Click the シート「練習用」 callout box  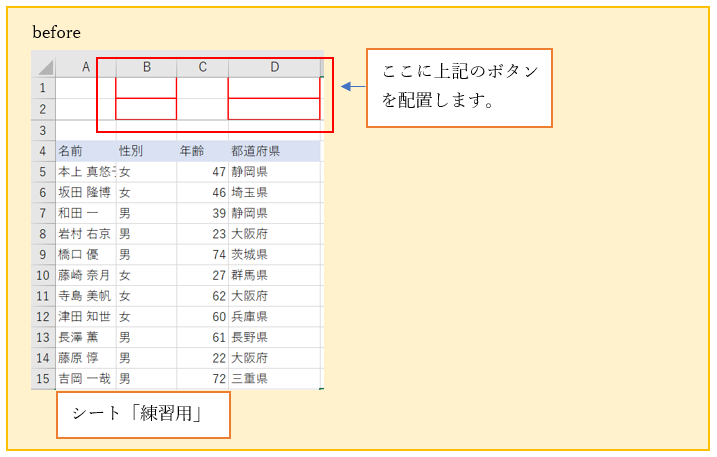click(x=143, y=414)
